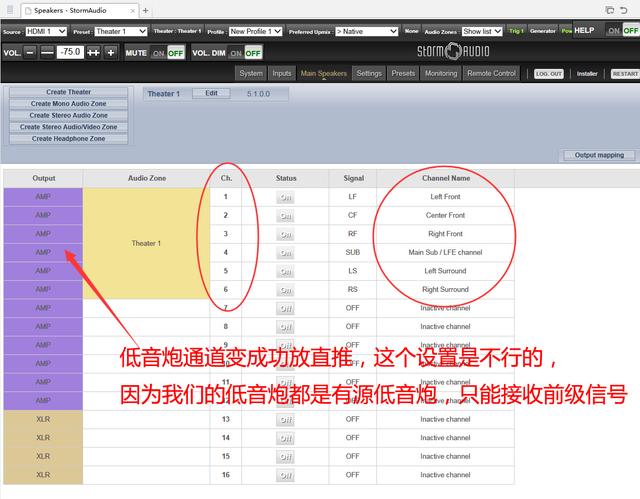Open Output mapping
Screen dimensions: 640x499
coord(599,155)
